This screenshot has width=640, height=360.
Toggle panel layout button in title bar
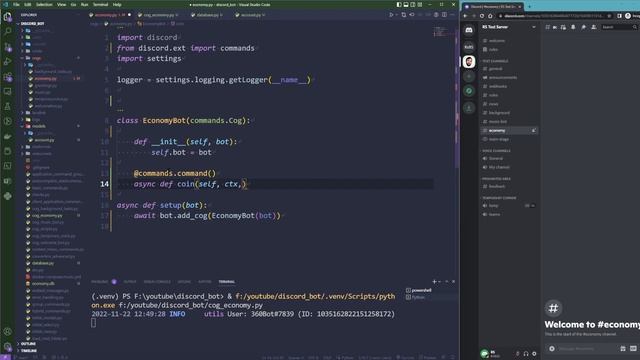point(406,4)
